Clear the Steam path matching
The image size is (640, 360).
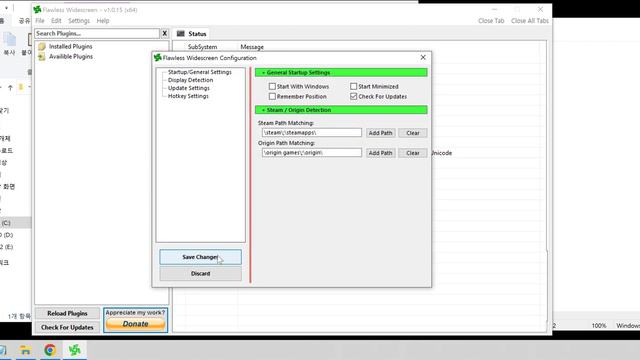tap(413, 133)
